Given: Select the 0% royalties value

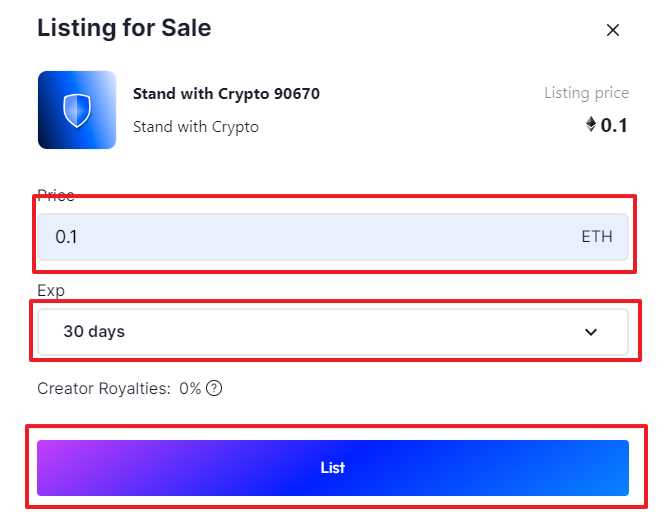Looking at the screenshot, I should click(190, 388).
